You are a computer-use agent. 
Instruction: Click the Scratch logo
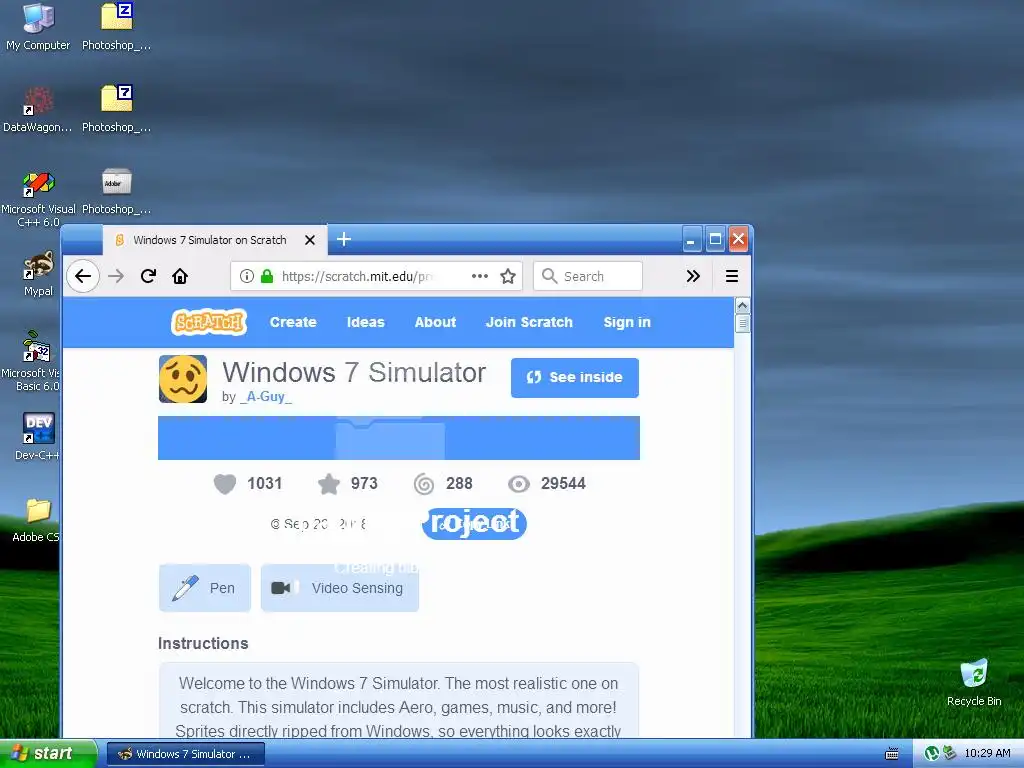click(209, 322)
